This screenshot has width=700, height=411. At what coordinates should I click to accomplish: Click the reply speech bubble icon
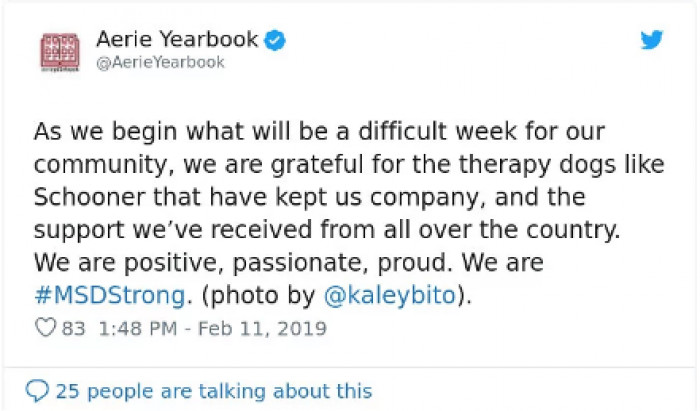point(37,391)
